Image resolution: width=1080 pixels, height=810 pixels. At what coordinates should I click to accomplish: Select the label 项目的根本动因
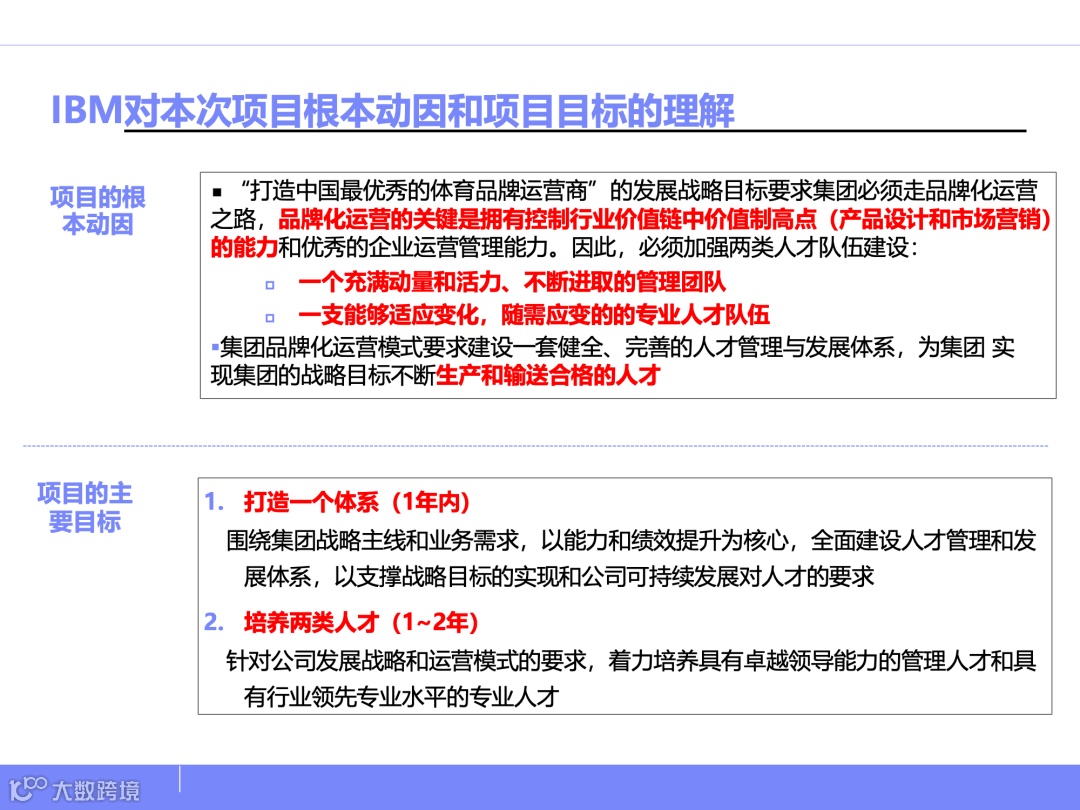coord(98,210)
